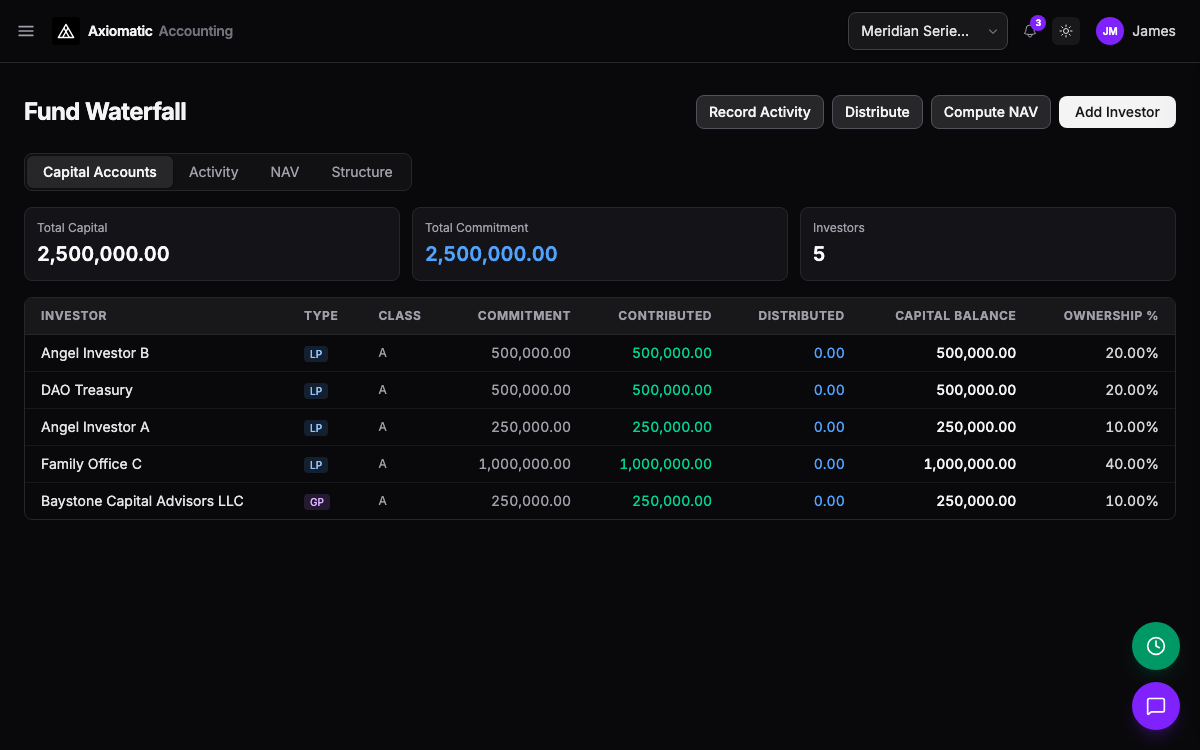Click Angel Investor B distributed 0.00
Screen dimensions: 1200x750
click(x=829, y=353)
